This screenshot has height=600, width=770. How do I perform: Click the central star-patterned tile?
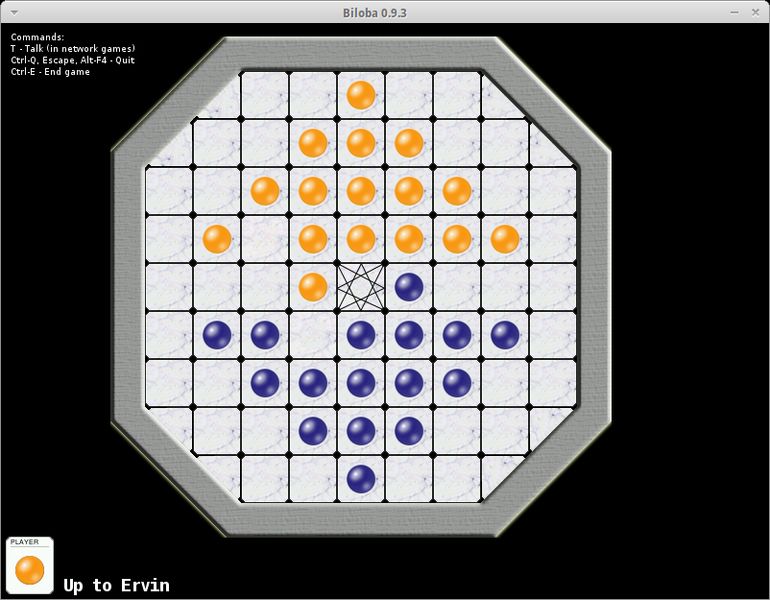pos(361,287)
